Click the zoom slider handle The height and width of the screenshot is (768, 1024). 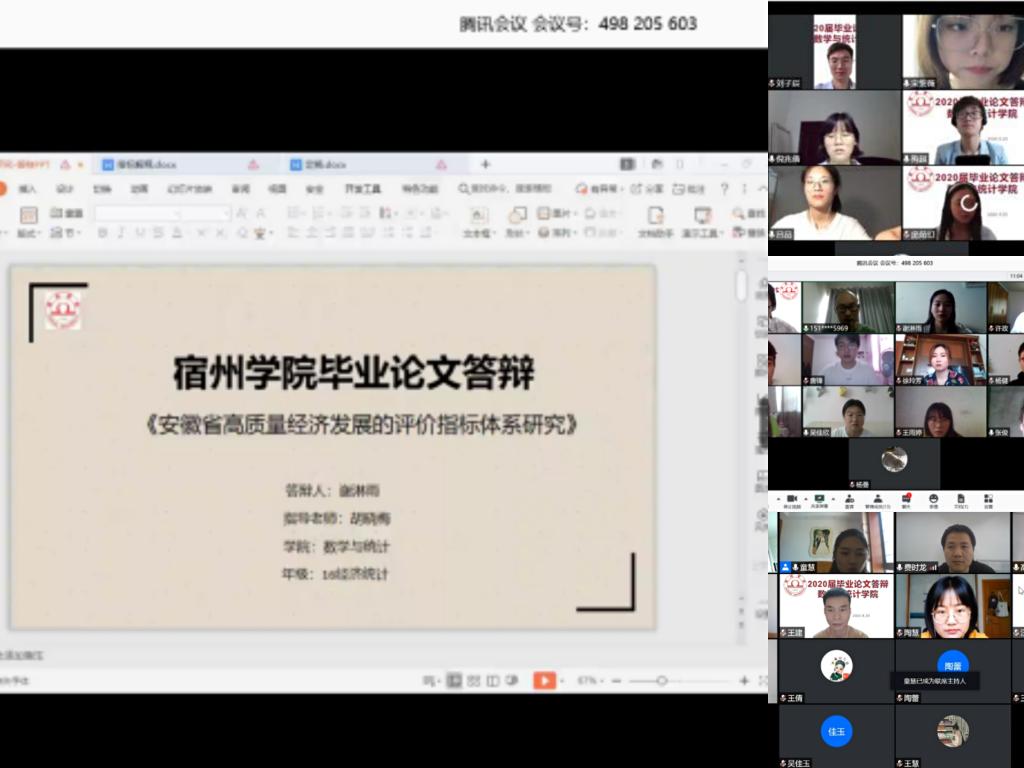[661, 681]
